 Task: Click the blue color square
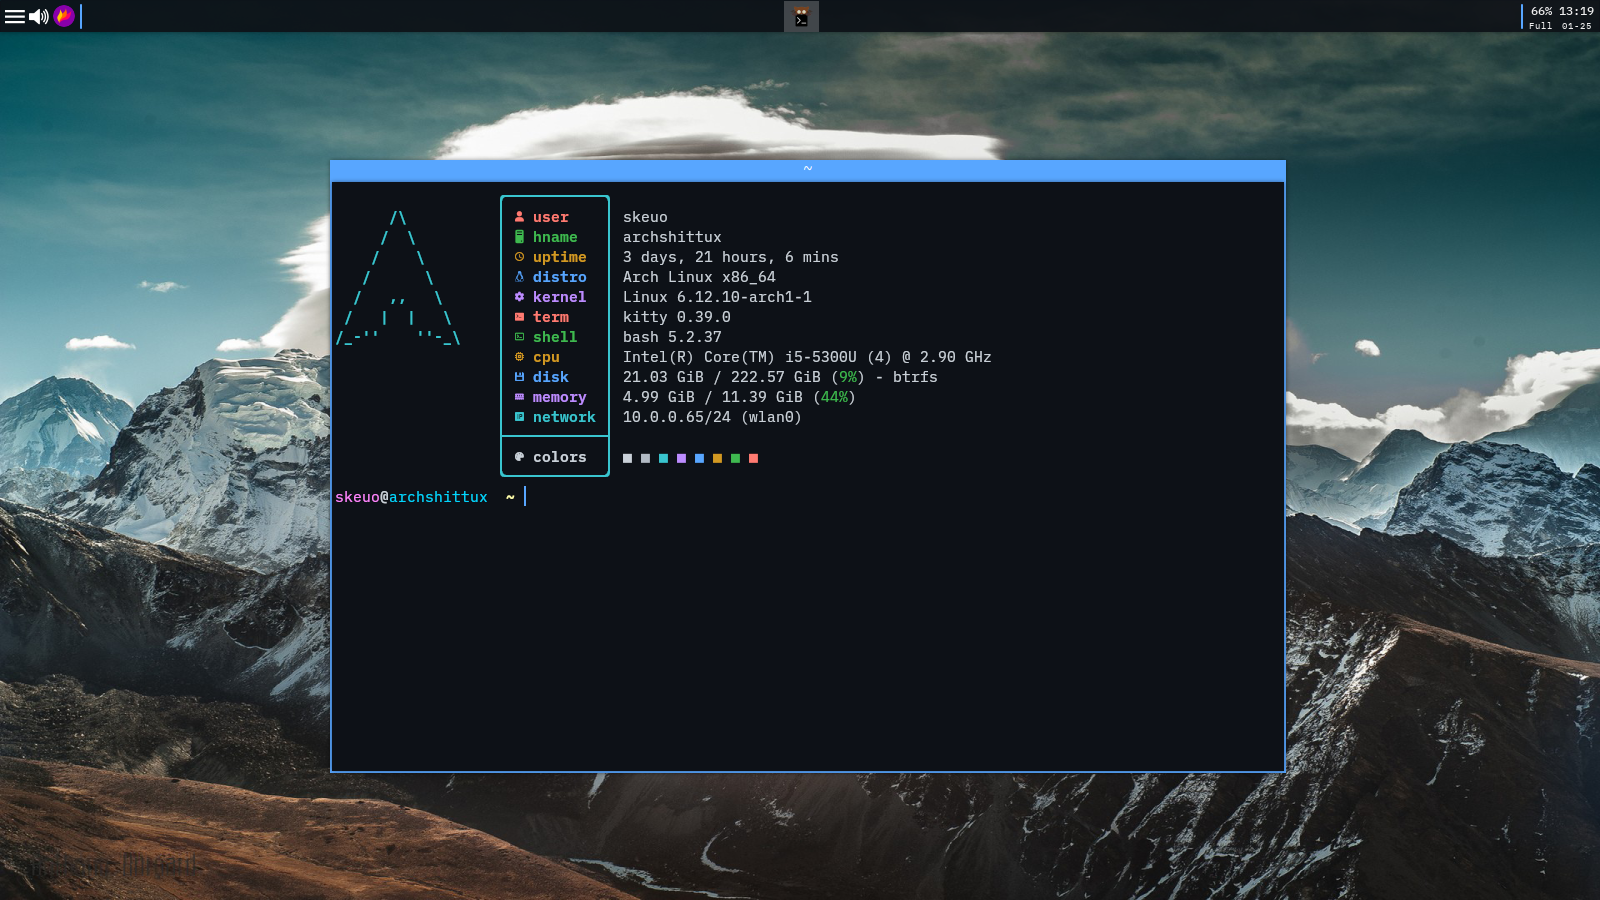click(699, 458)
